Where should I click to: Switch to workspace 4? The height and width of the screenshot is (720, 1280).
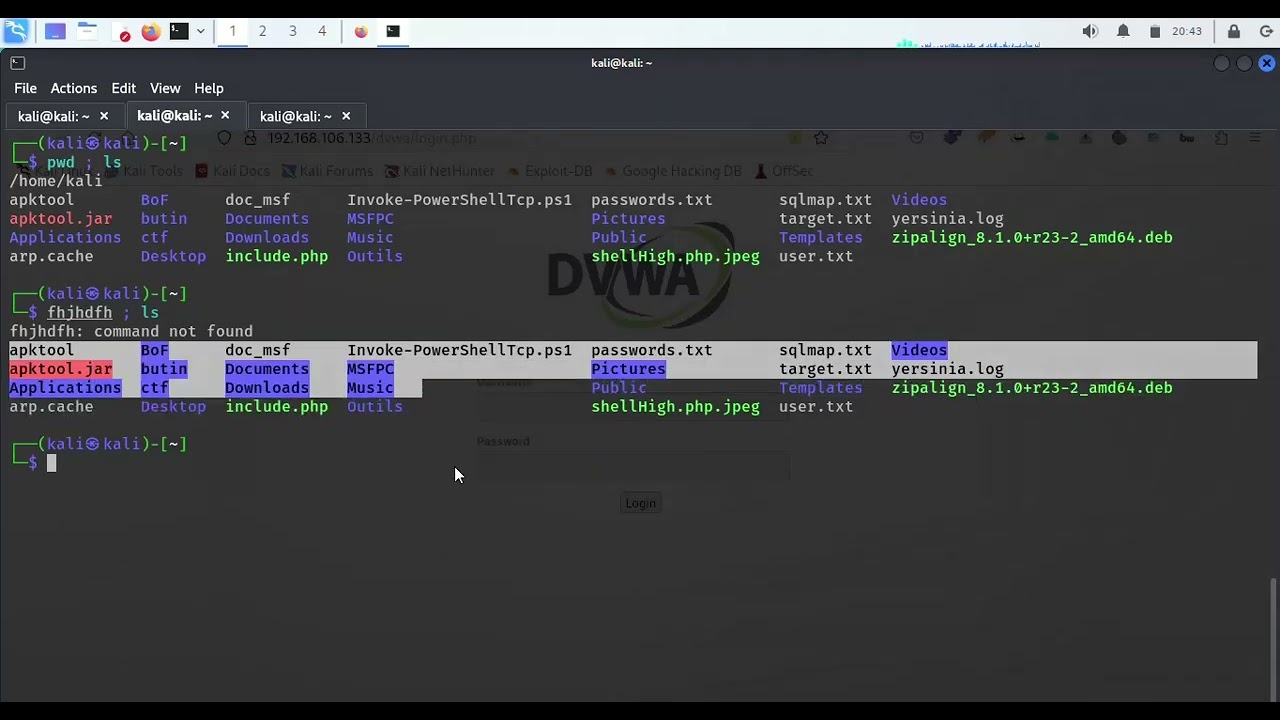coord(322,31)
